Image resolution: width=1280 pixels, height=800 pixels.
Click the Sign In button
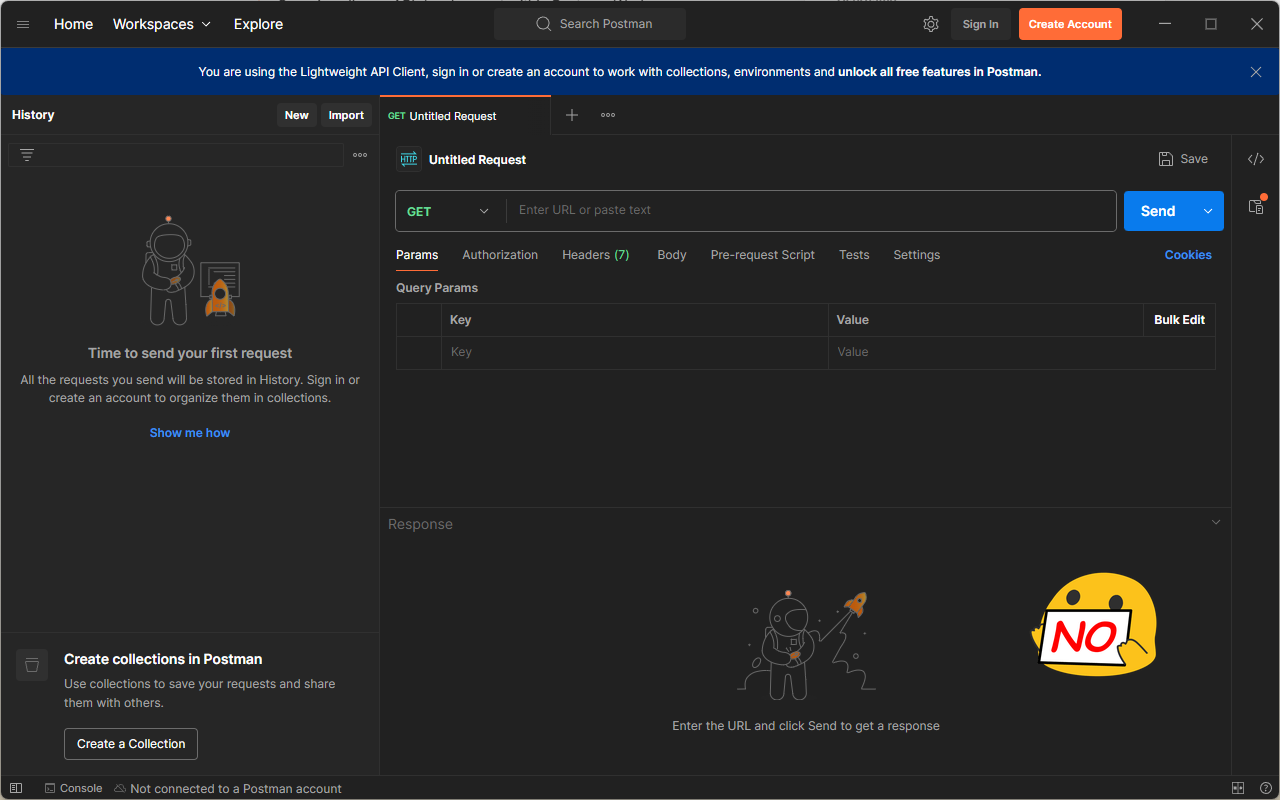pyautogui.click(x=981, y=24)
